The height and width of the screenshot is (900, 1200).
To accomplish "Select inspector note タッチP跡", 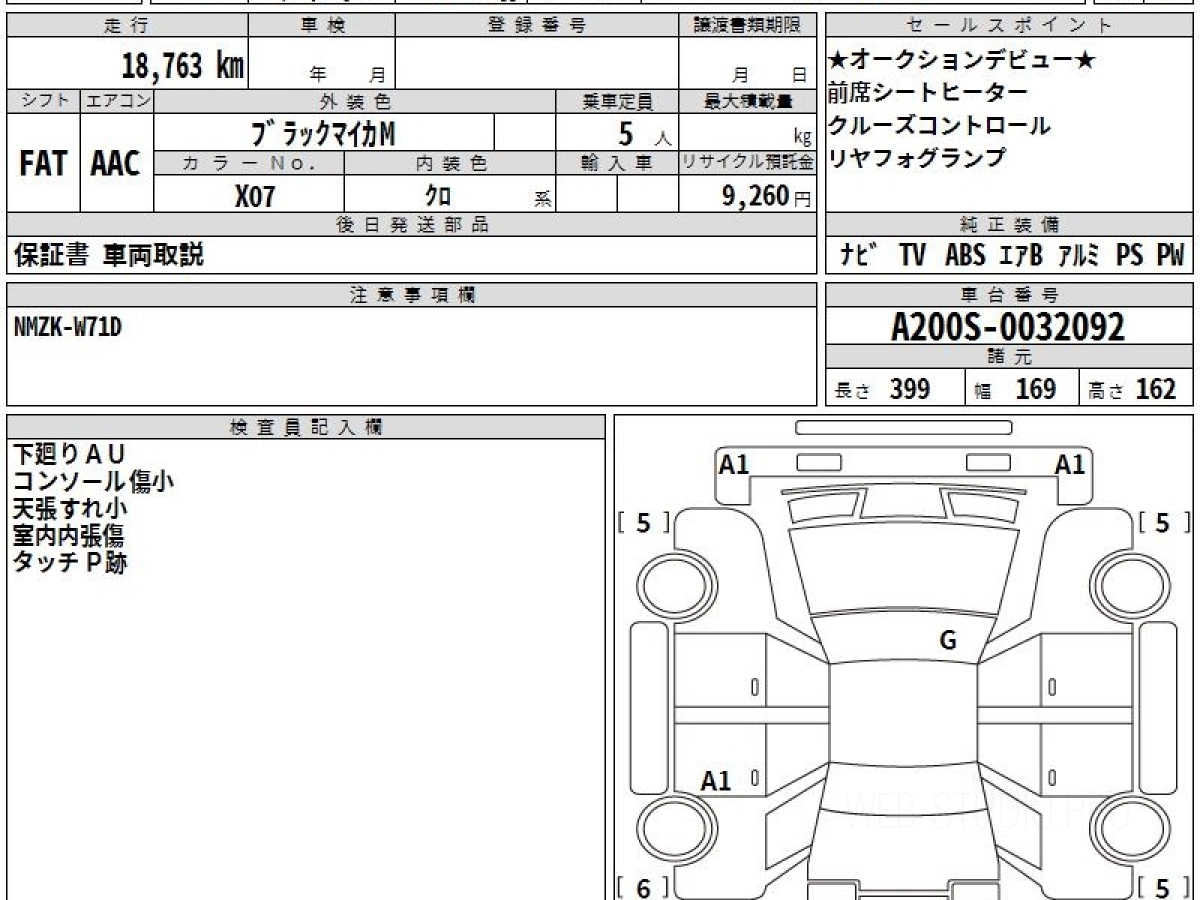I will pyautogui.click(x=70, y=563).
